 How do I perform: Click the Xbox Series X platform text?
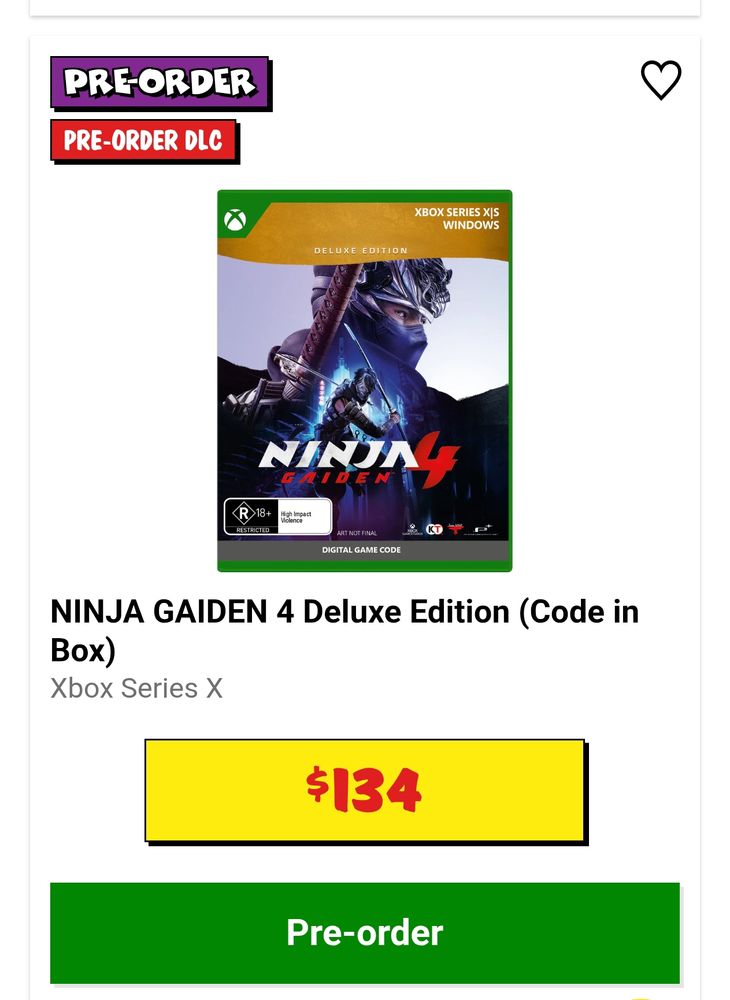click(x=136, y=689)
